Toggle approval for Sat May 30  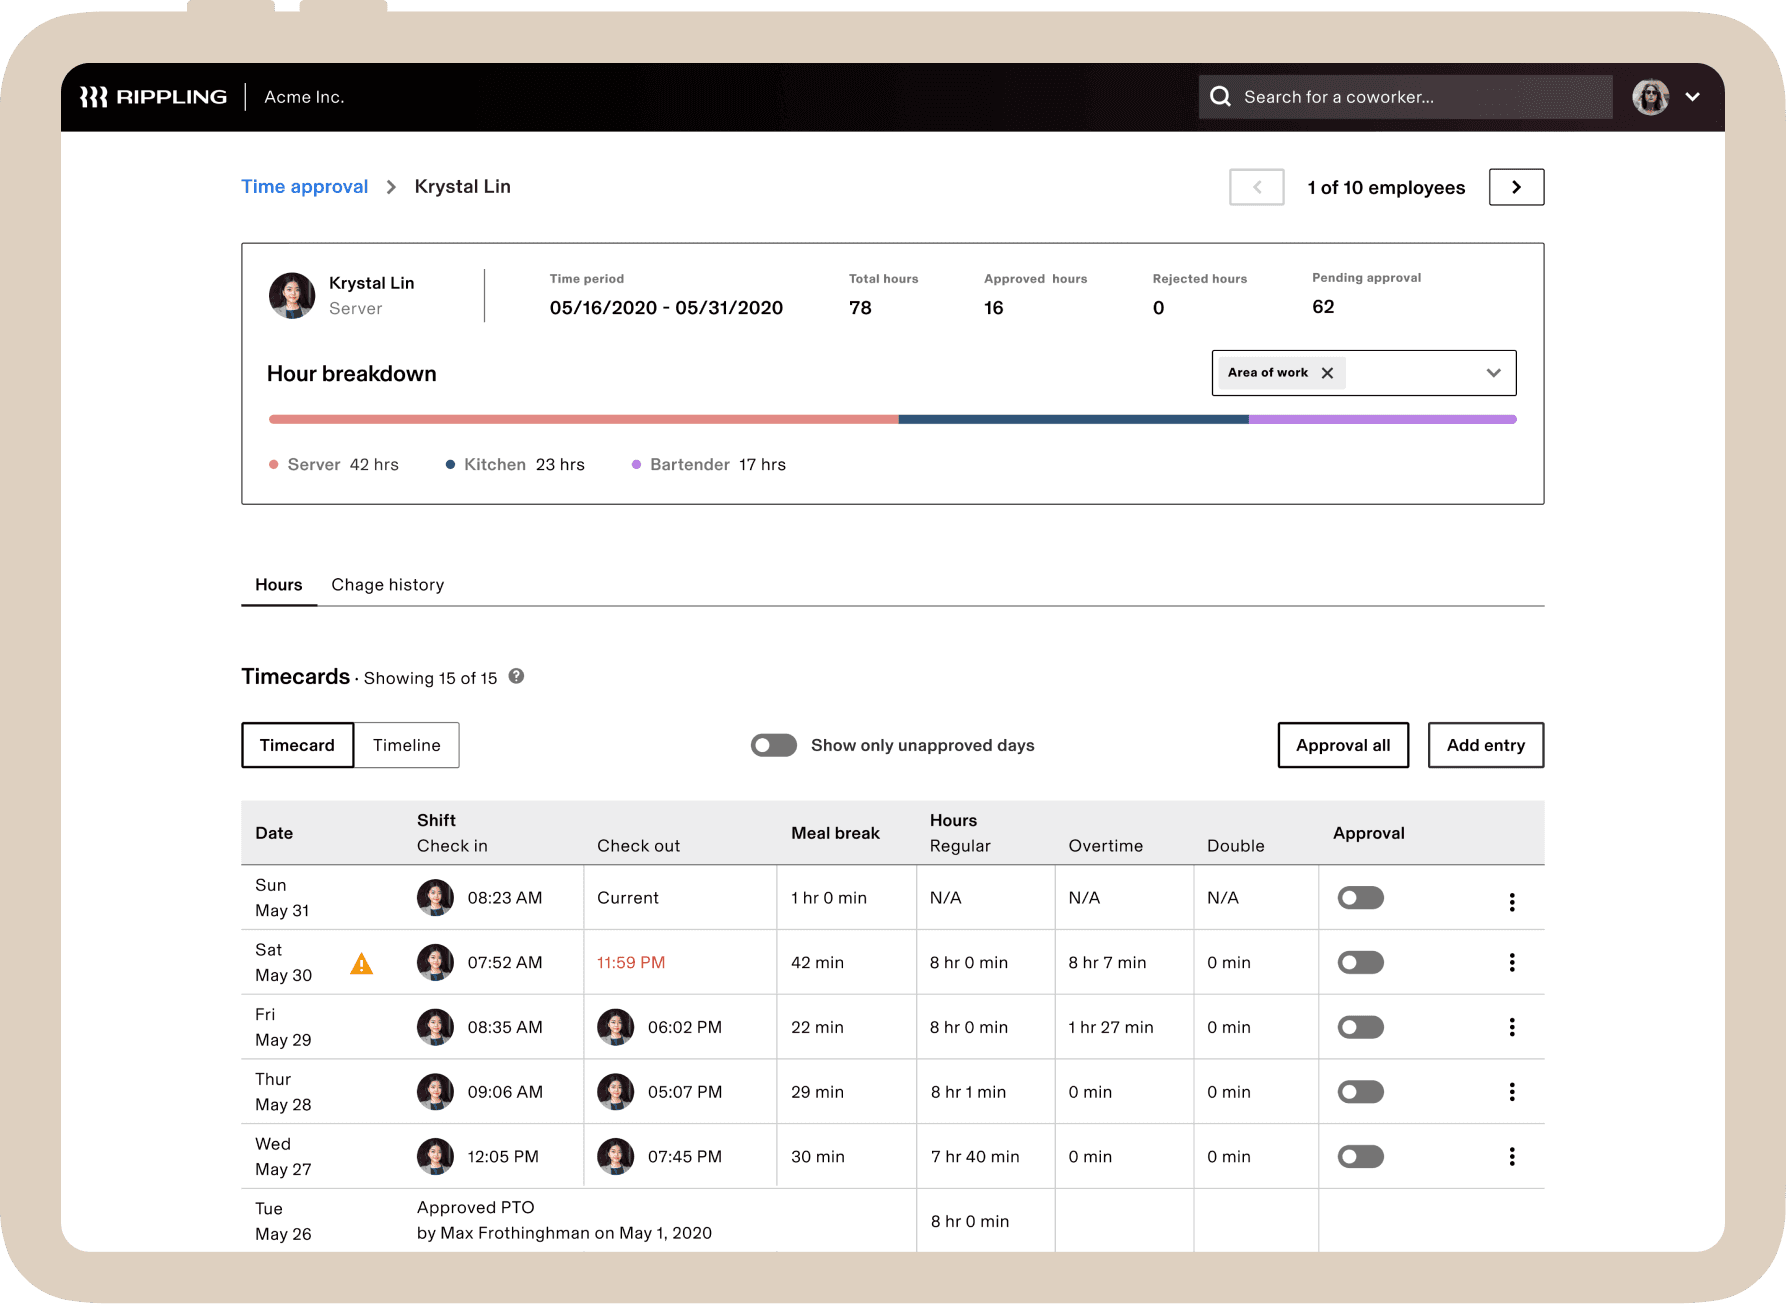point(1360,963)
